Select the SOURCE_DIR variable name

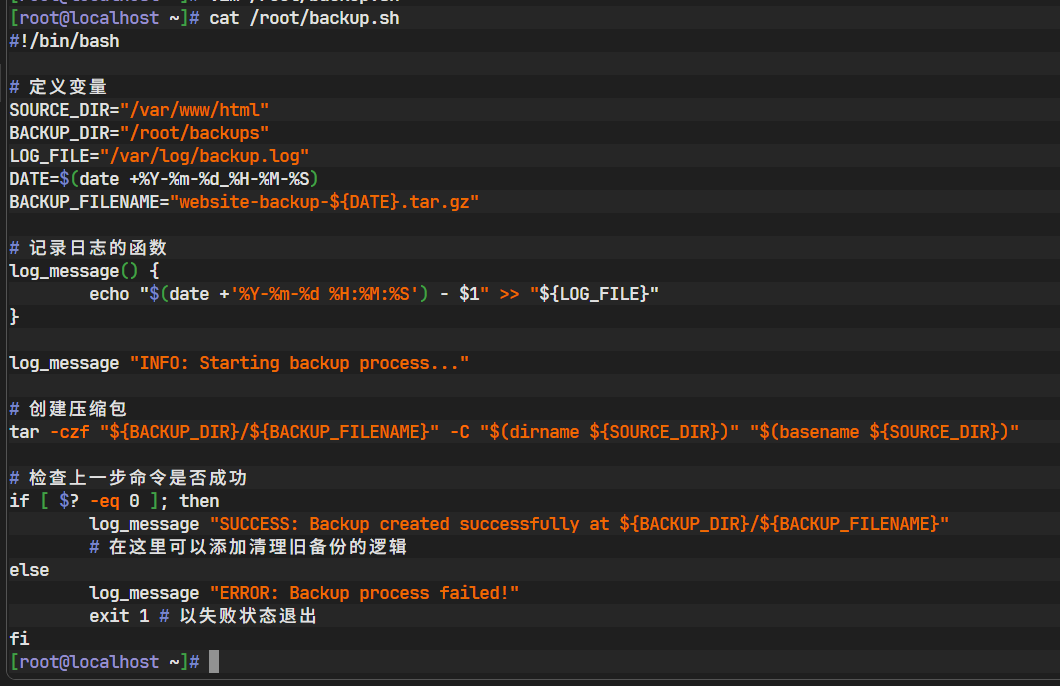[55, 109]
